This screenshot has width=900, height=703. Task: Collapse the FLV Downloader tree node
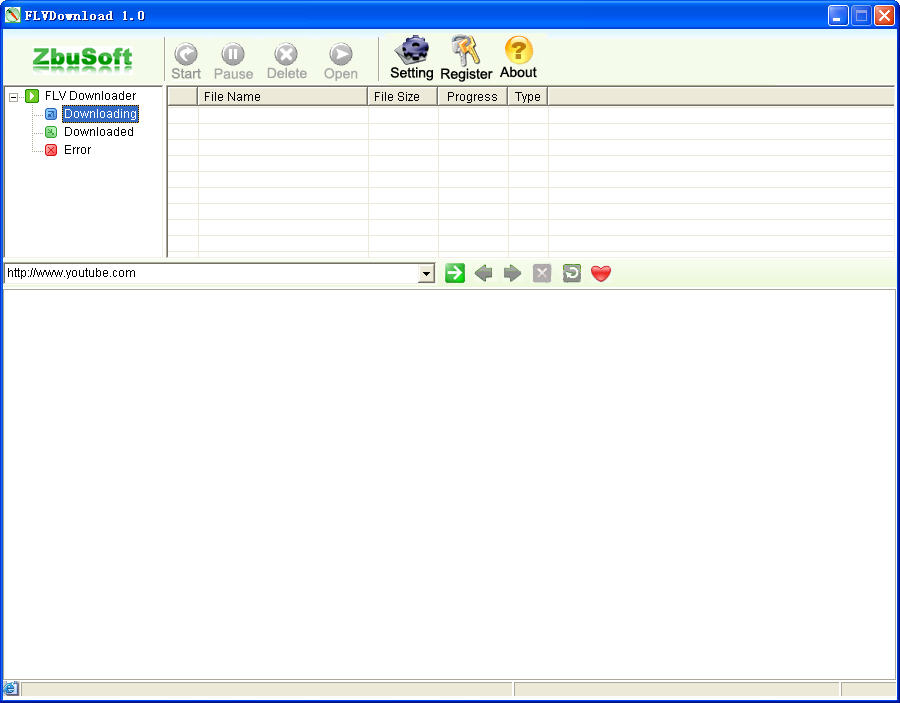(x=14, y=97)
